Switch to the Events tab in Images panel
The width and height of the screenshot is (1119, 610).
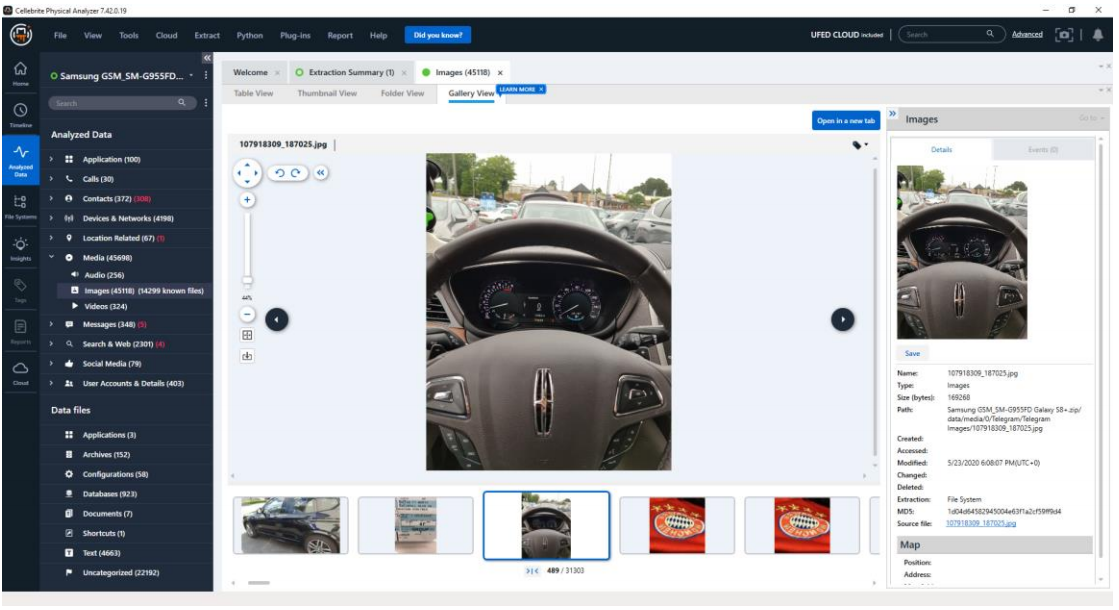pos(1043,150)
